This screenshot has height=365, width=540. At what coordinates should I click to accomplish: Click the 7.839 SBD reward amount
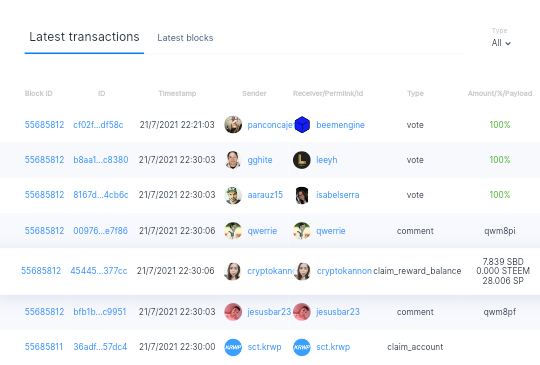pos(503,261)
